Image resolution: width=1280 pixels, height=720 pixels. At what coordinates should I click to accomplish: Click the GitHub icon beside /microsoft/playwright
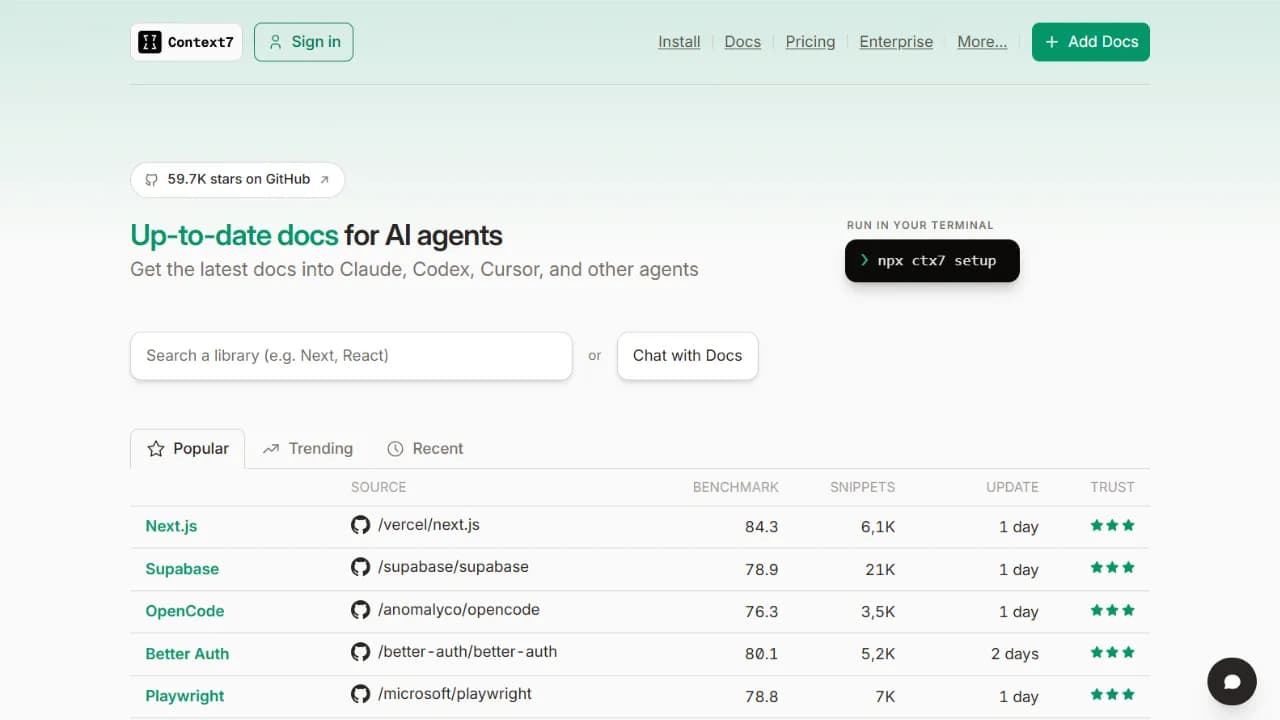tap(360, 694)
